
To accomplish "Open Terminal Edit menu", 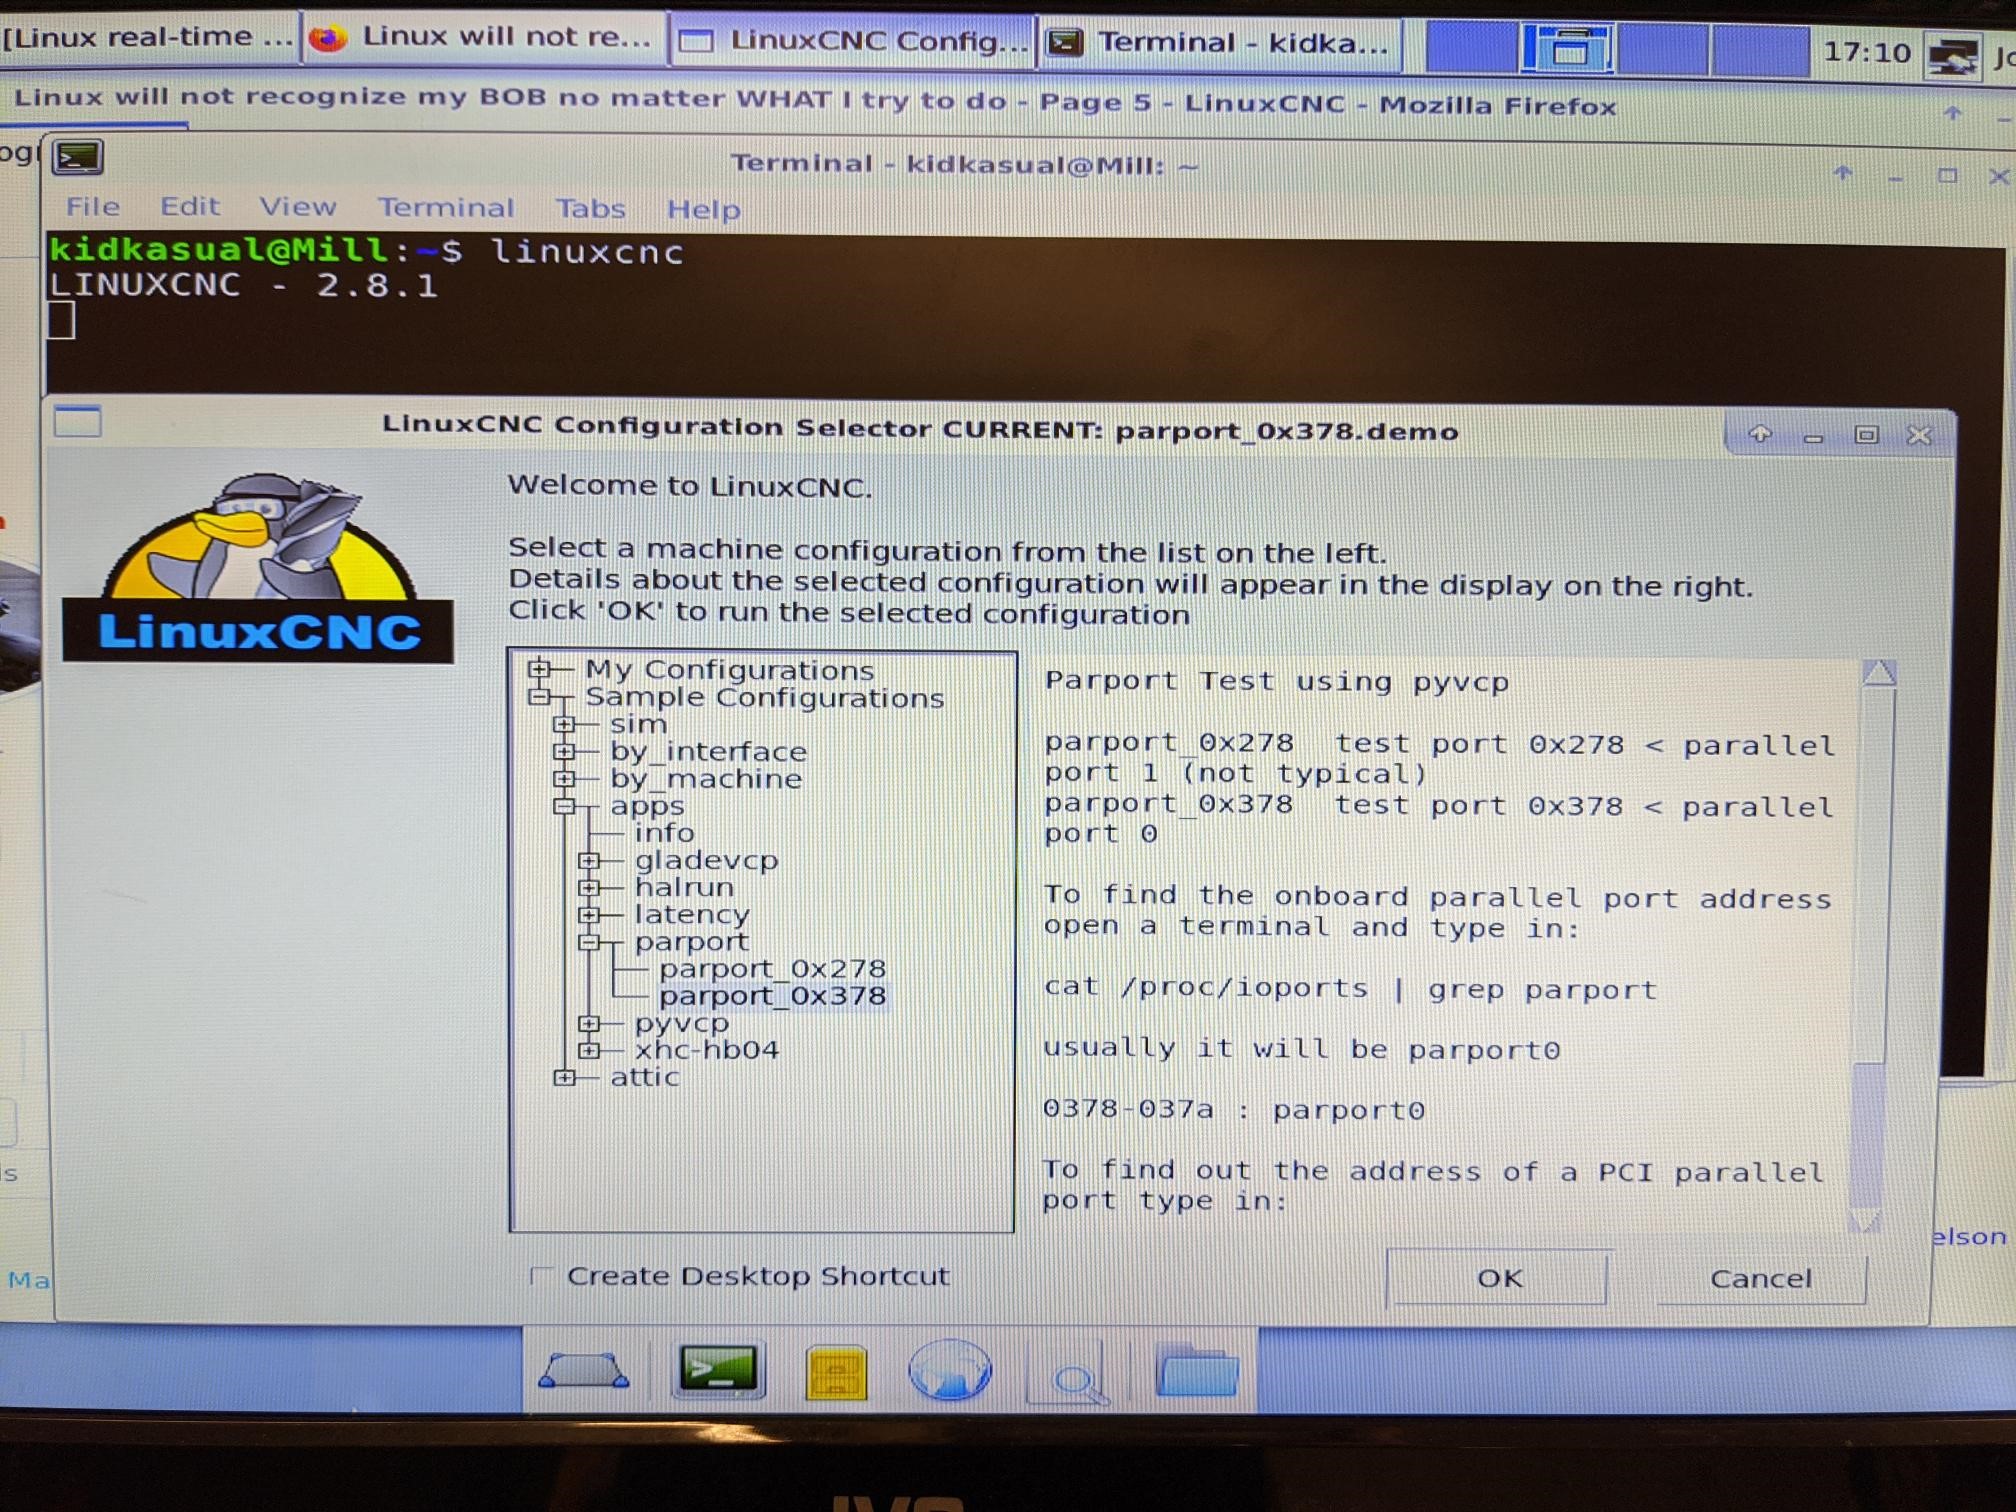I will [x=190, y=206].
